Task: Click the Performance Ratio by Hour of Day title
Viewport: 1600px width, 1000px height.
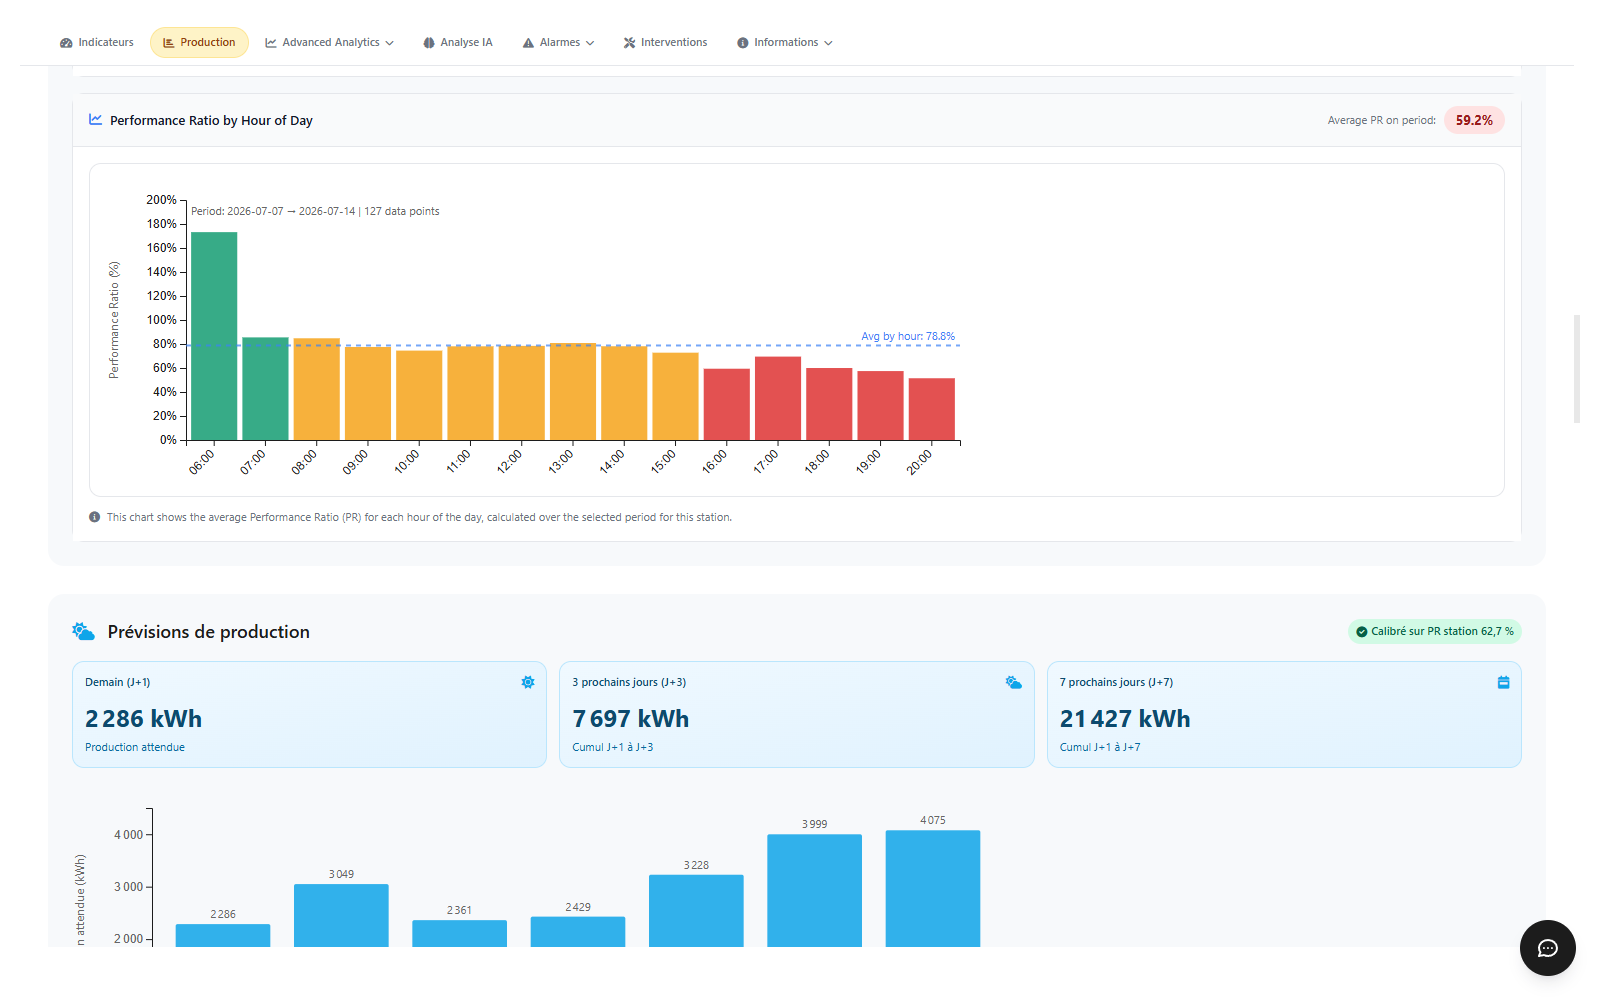Action: click(x=211, y=120)
